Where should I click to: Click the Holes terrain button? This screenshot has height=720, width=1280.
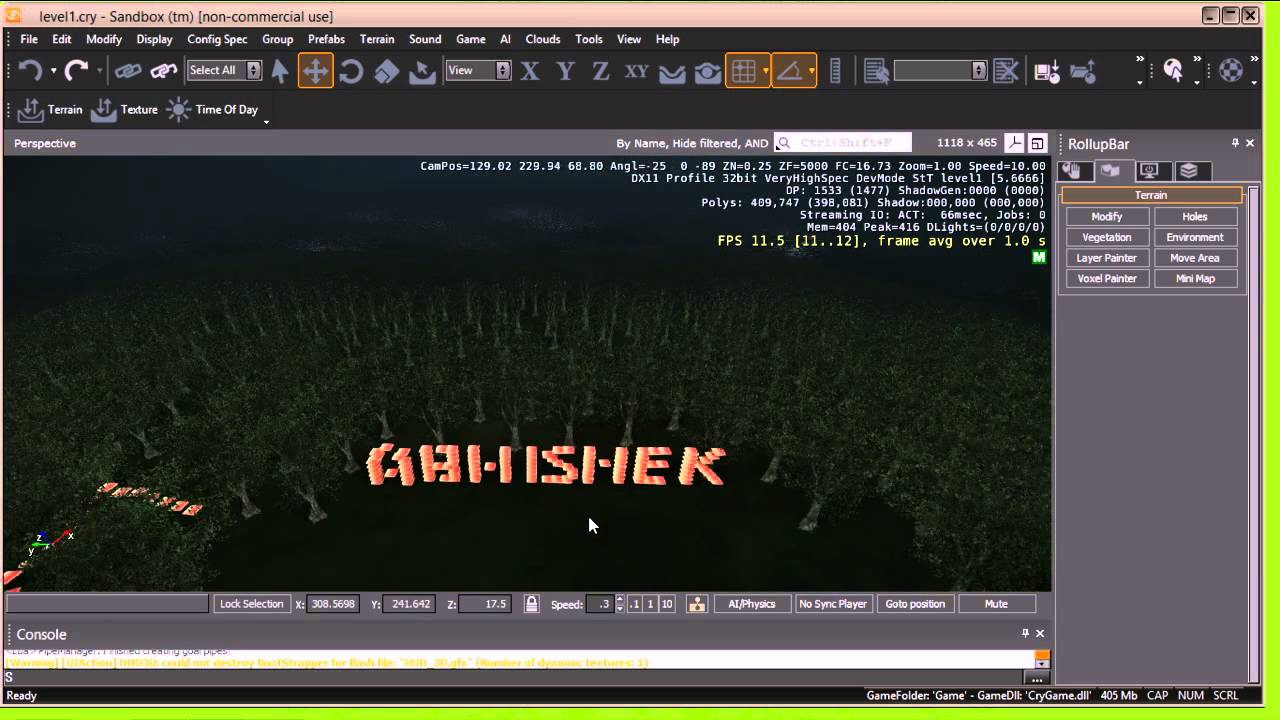(x=1195, y=216)
